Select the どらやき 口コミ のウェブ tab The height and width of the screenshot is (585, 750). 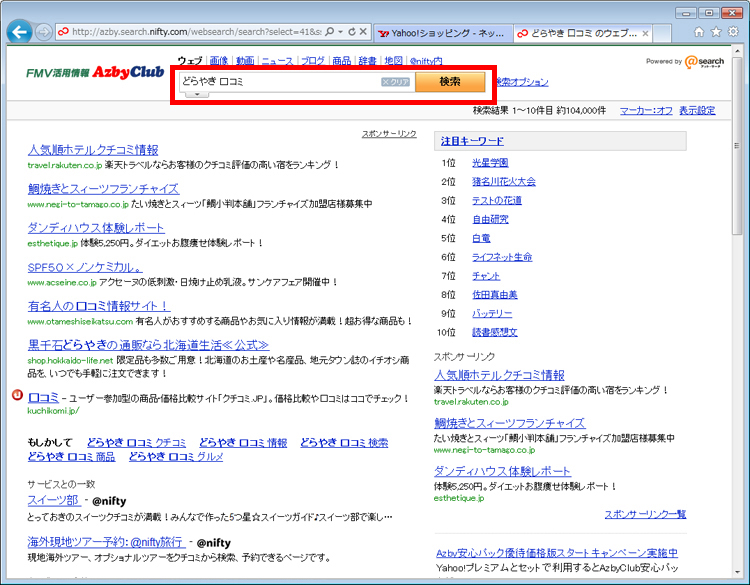pos(578,33)
